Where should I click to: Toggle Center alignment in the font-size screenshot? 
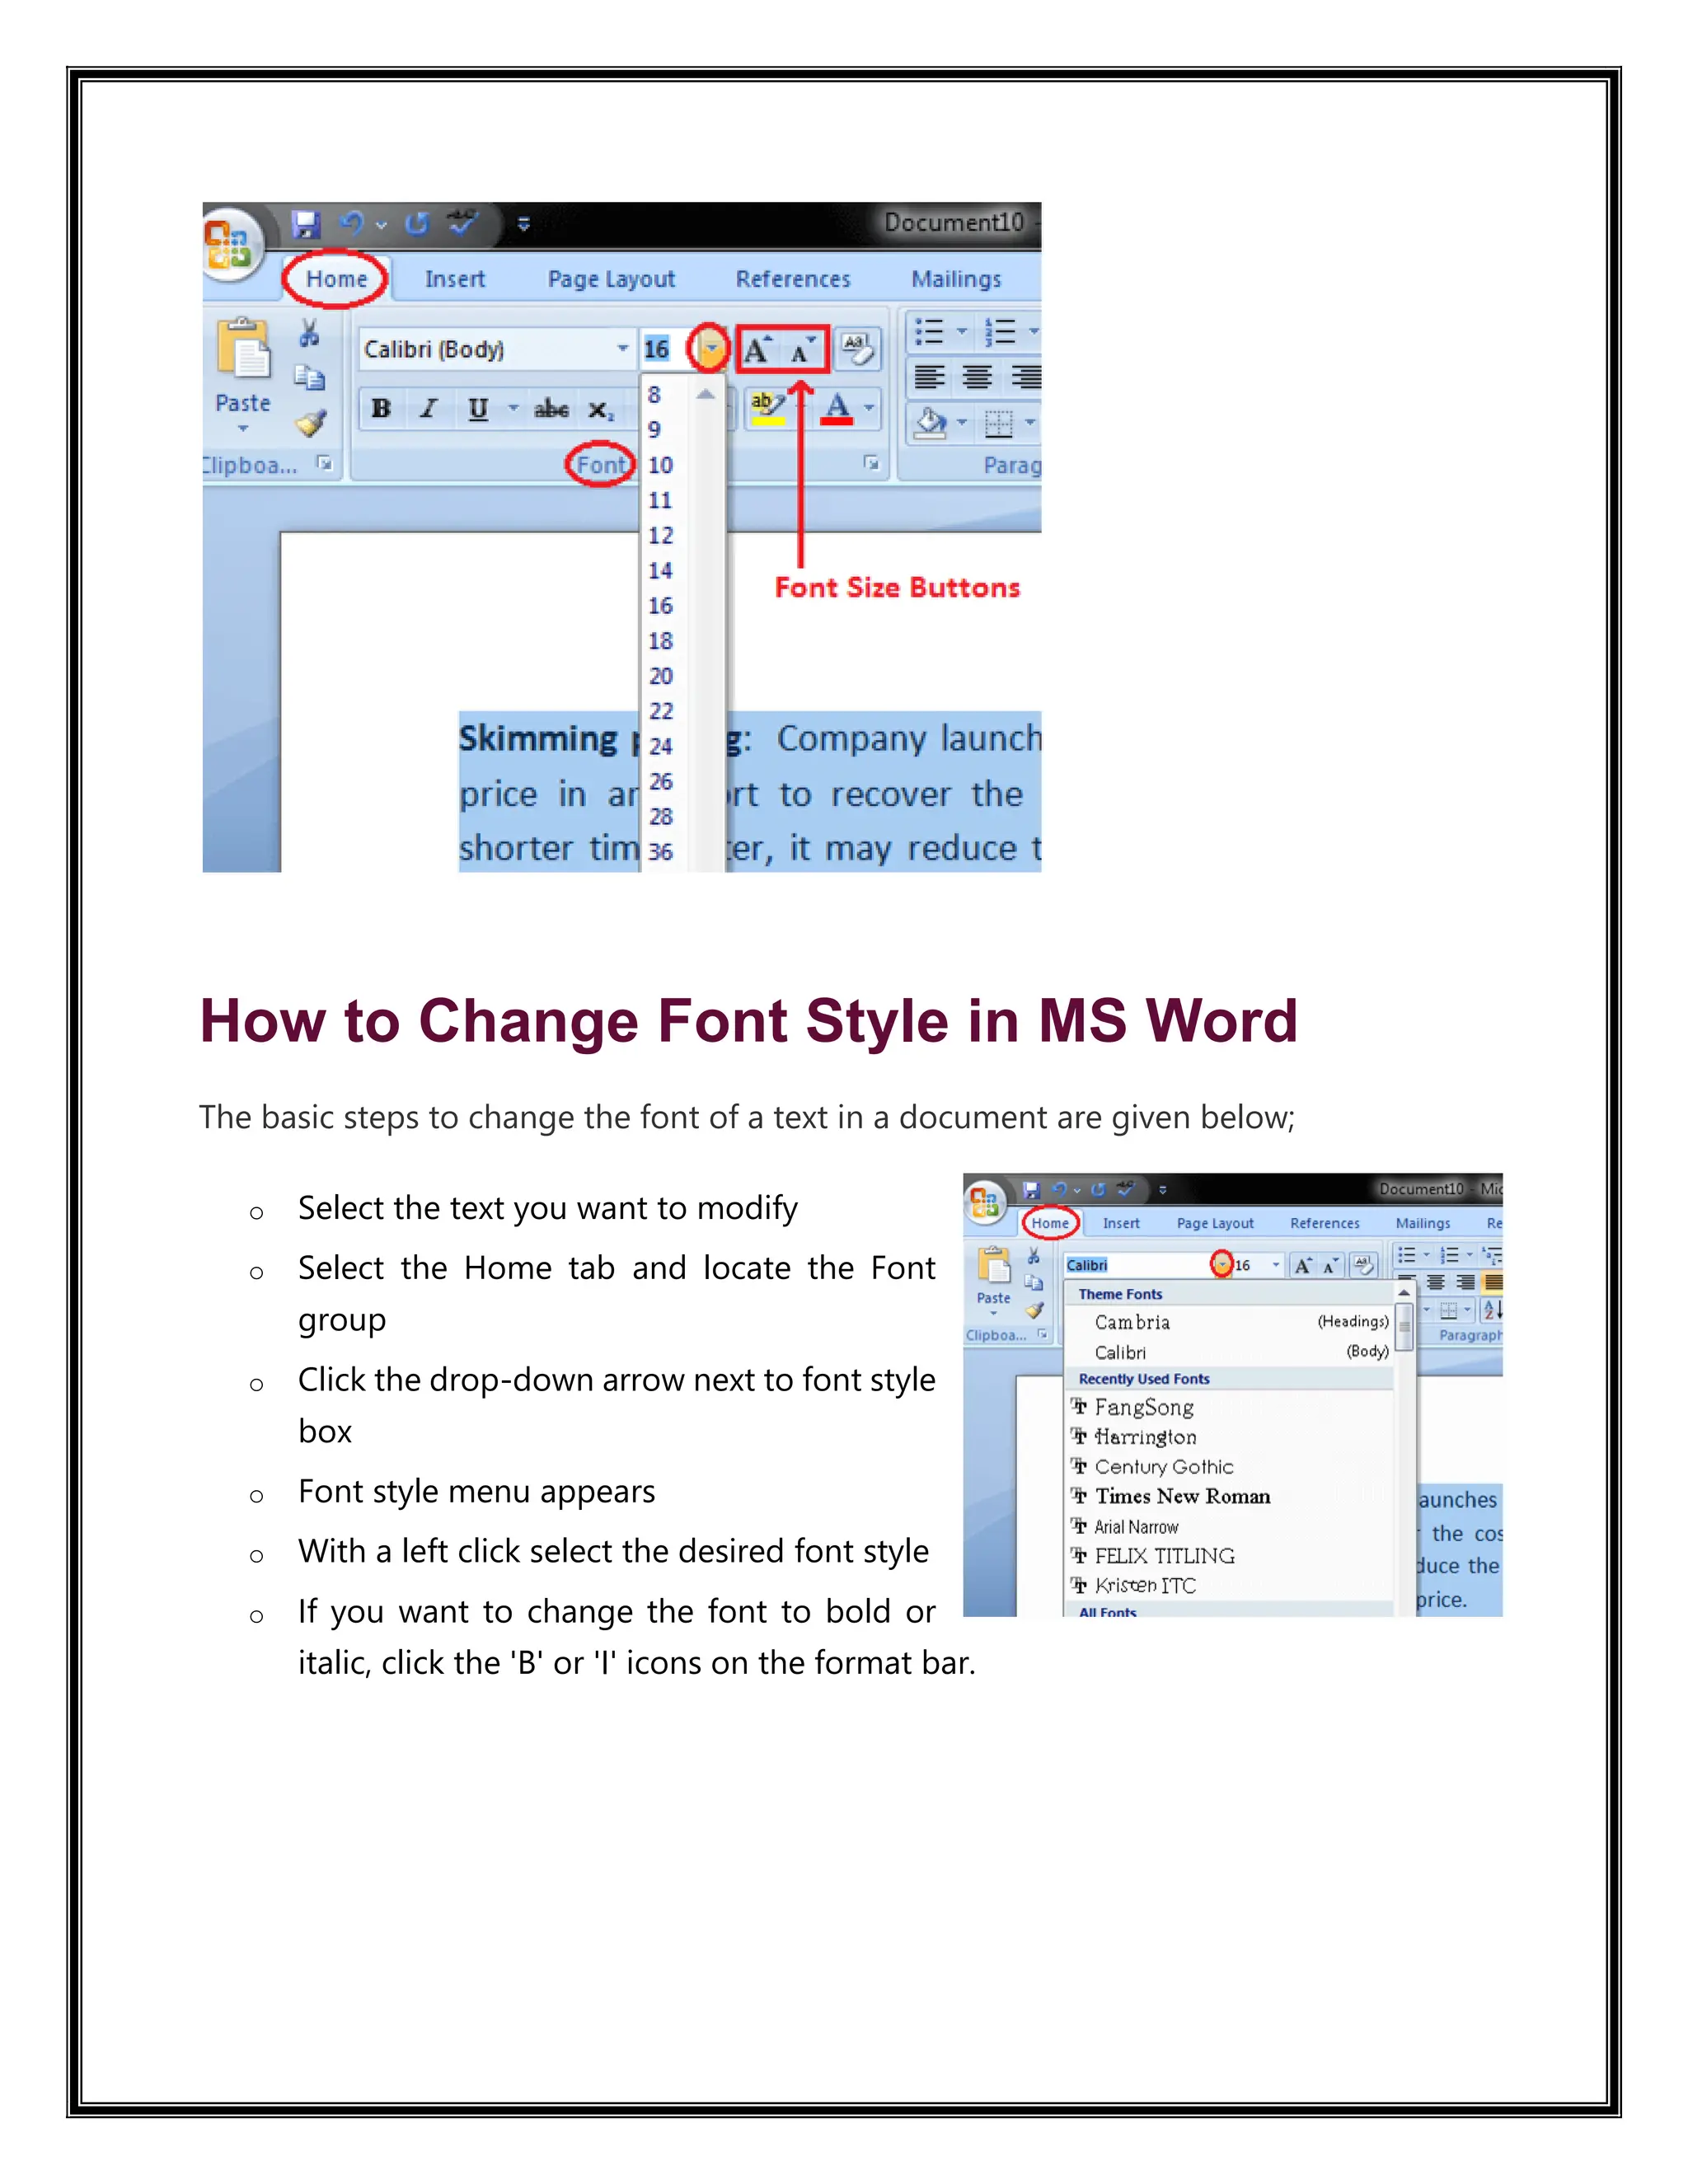[x=977, y=377]
